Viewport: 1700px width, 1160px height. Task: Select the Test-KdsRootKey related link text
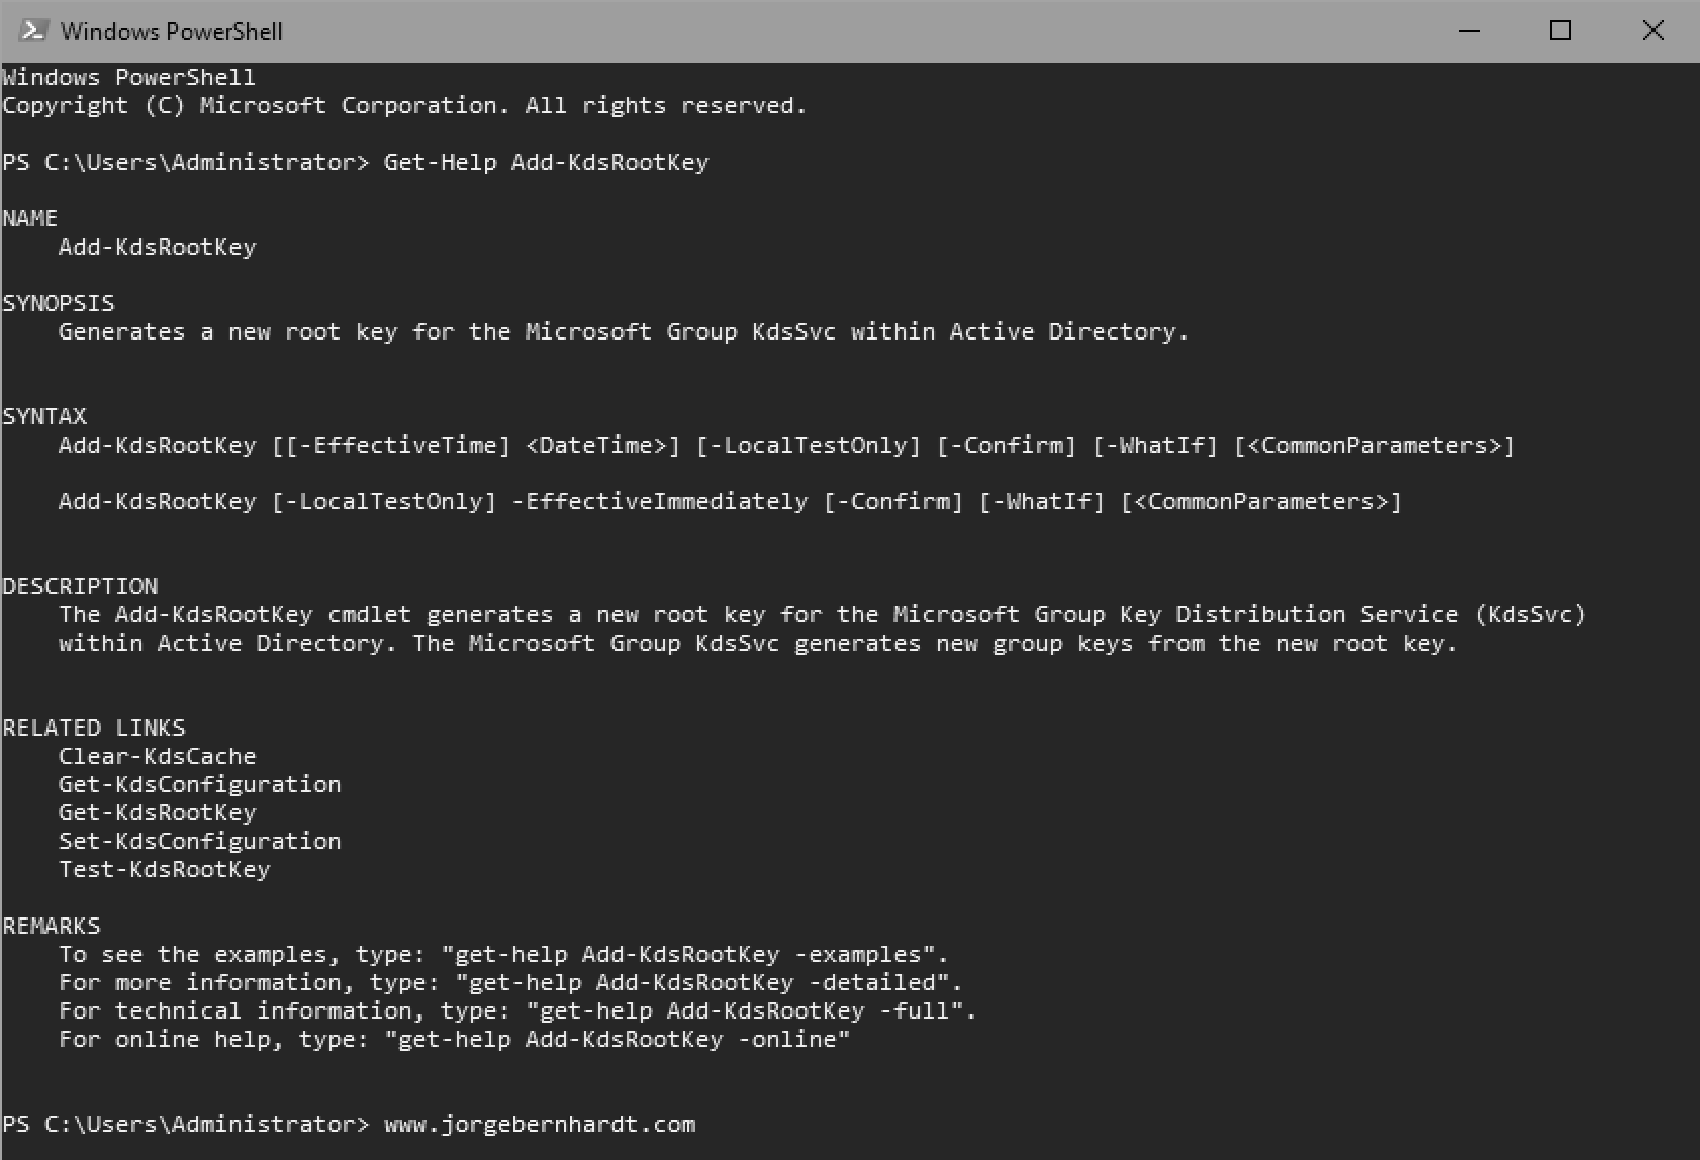(x=163, y=869)
